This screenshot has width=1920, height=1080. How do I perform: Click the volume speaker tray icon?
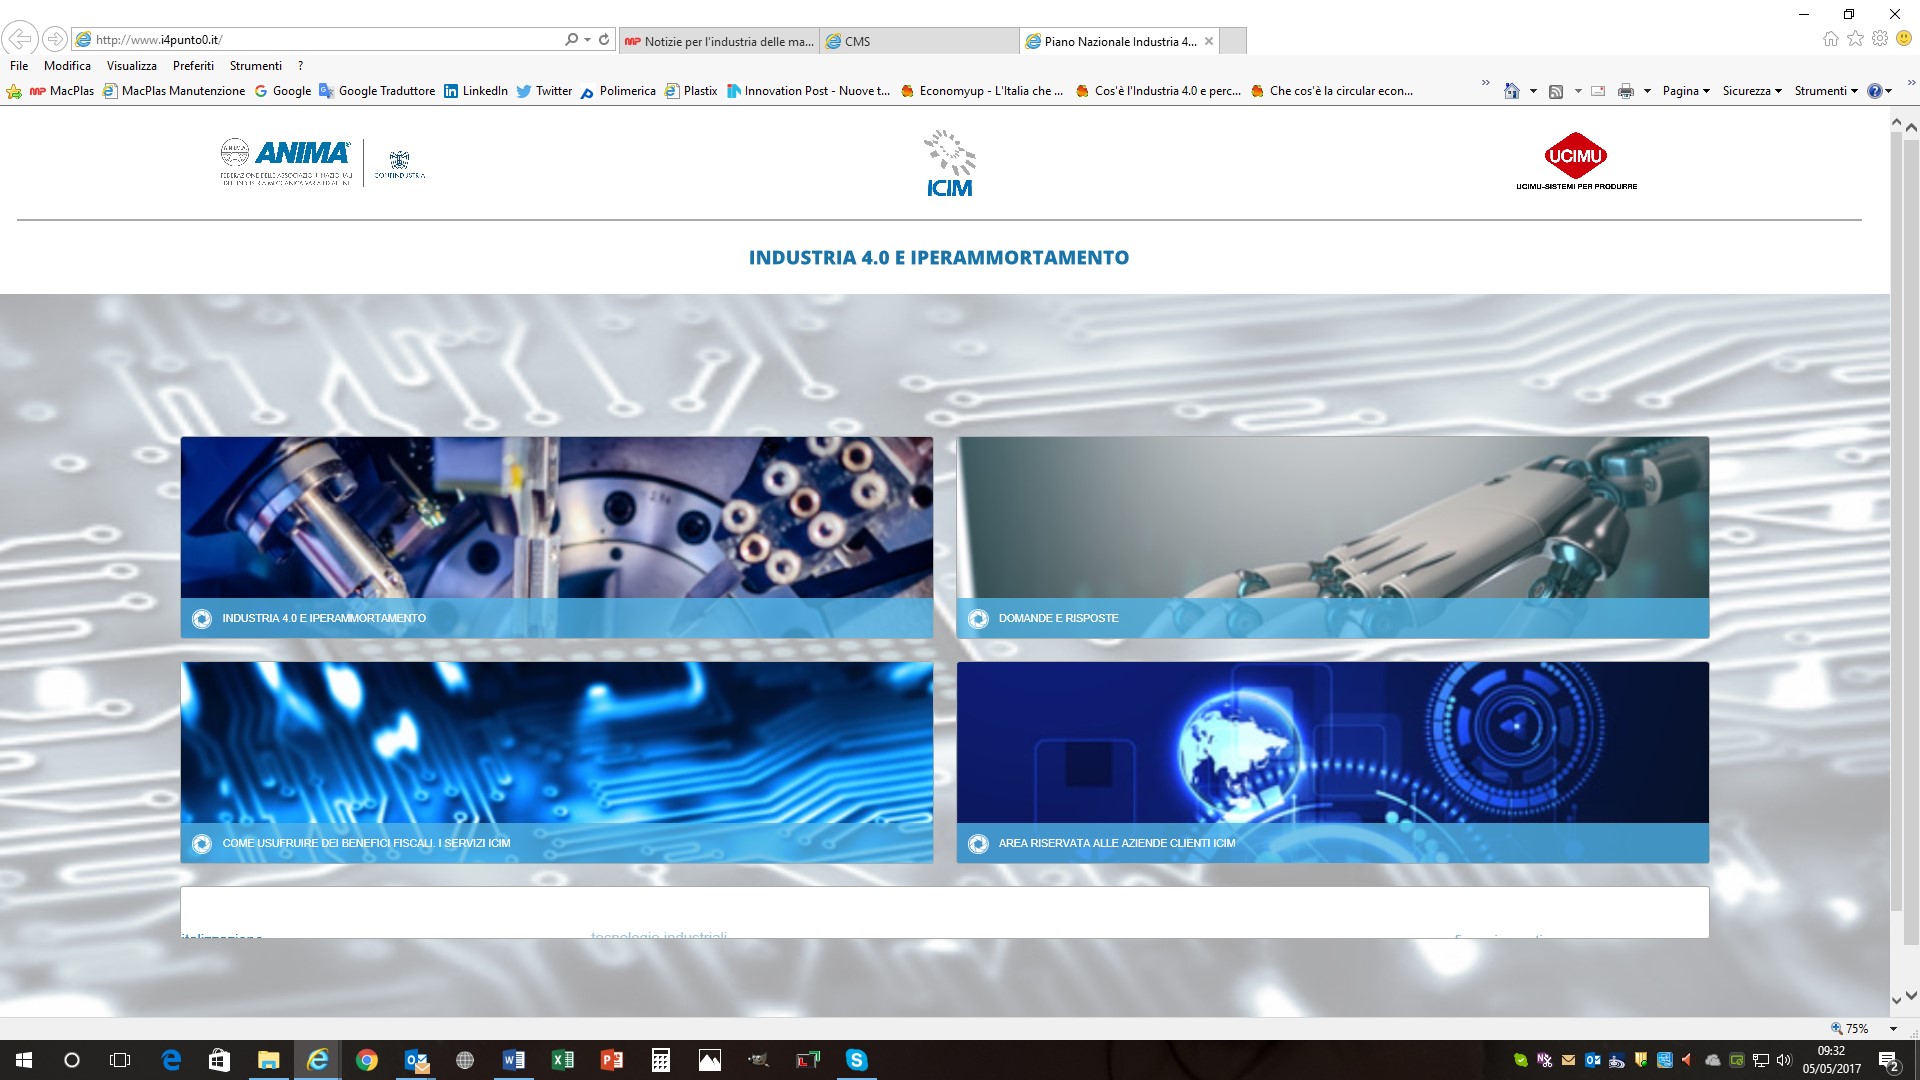click(1784, 1060)
